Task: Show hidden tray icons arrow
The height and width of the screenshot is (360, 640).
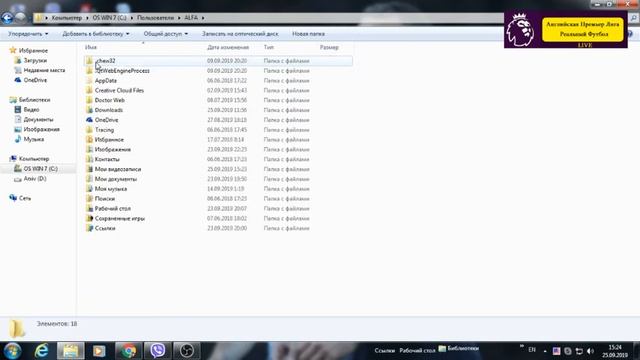Action: (x=545, y=351)
